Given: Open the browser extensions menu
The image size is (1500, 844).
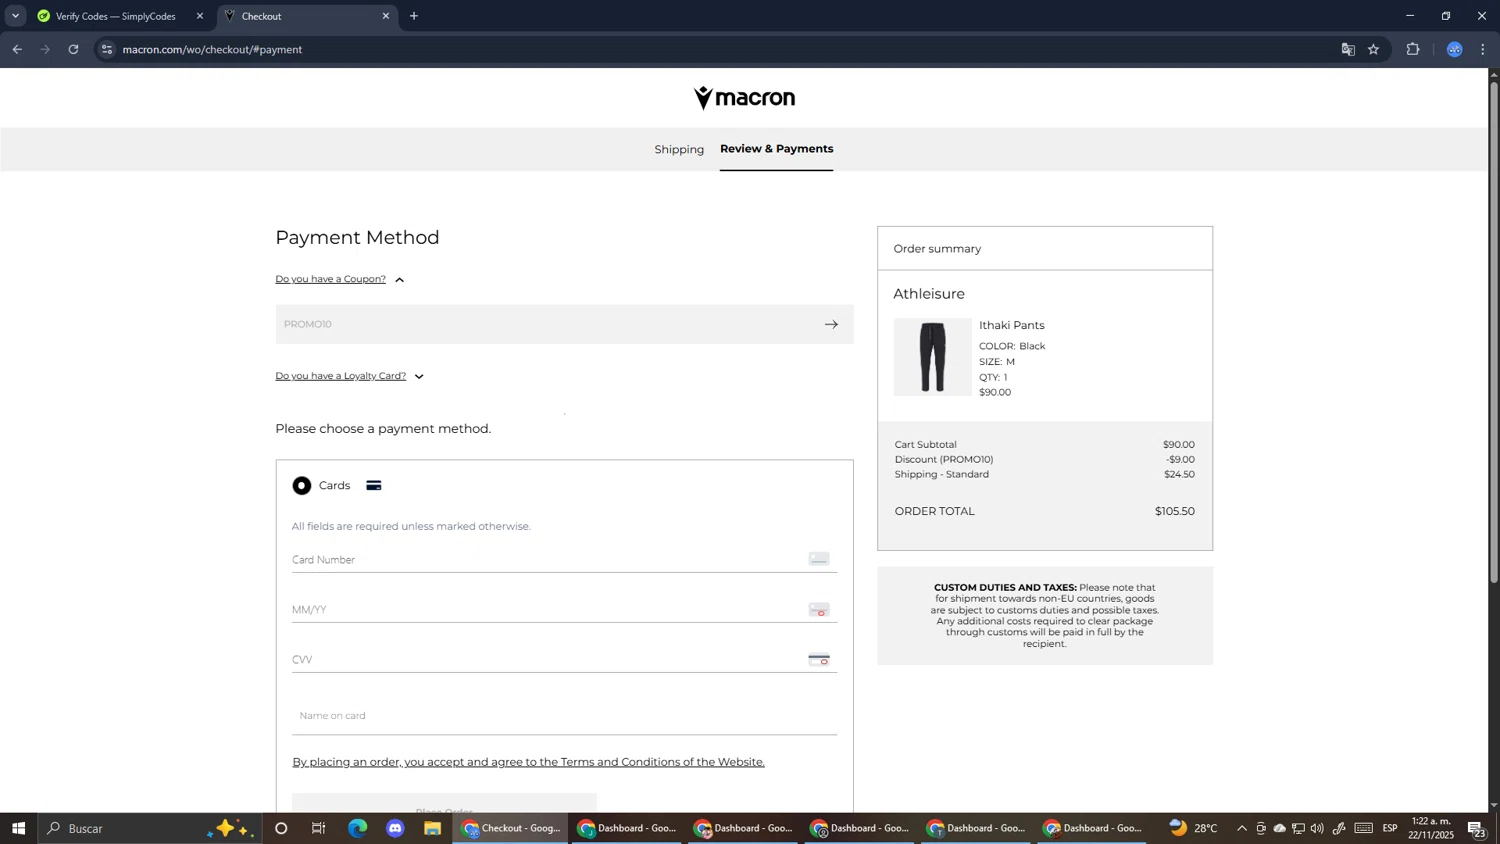Looking at the screenshot, I should click(1413, 49).
